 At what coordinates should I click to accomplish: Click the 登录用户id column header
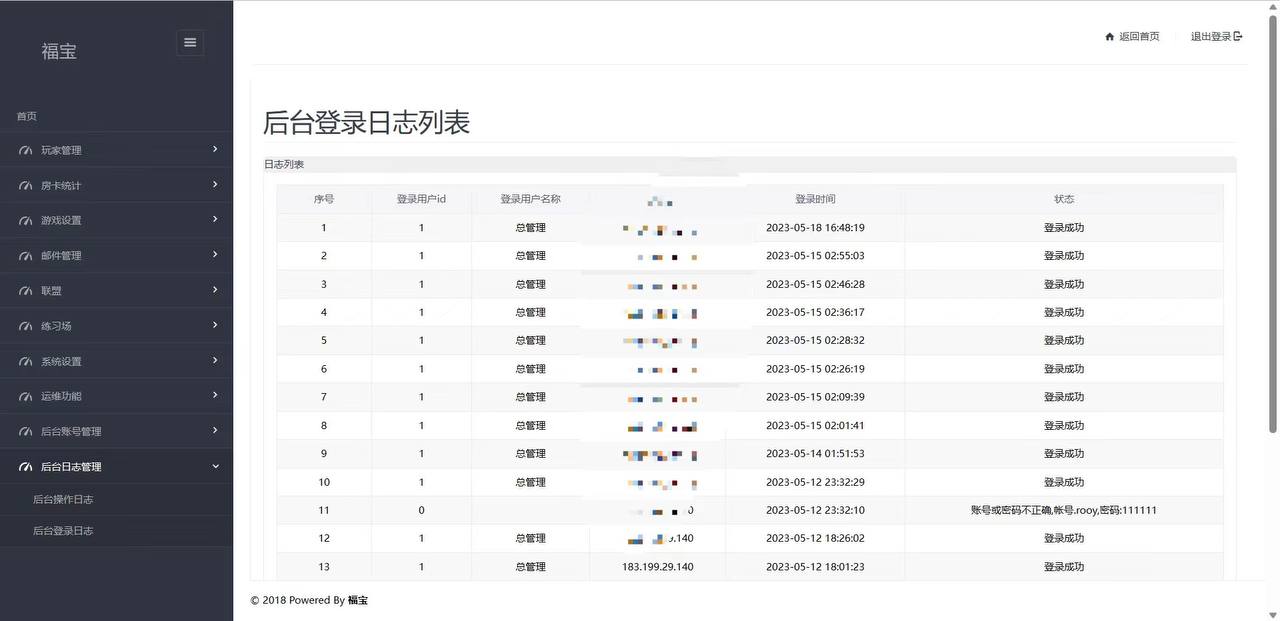coord(421,199)
